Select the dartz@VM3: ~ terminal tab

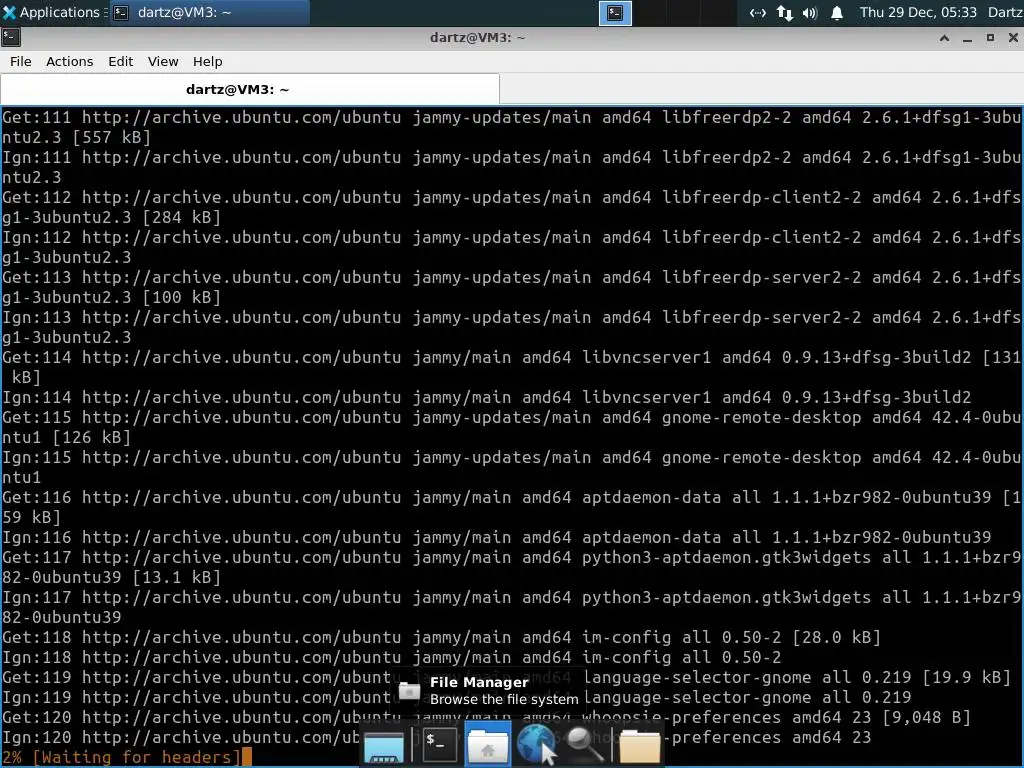tap(249, 89)
